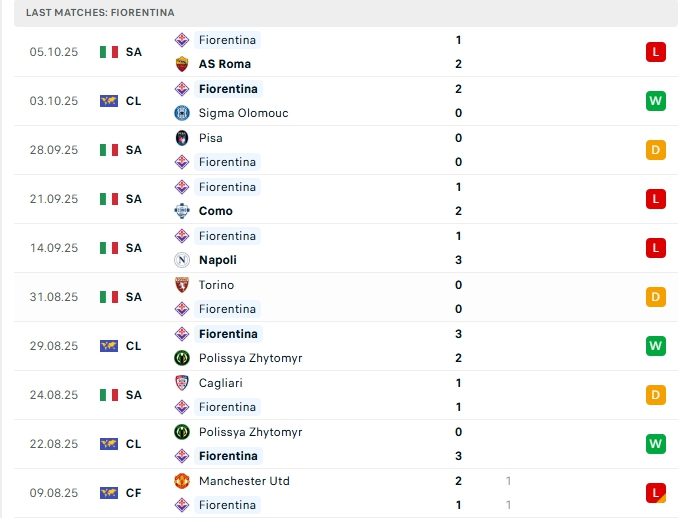Open the AS Roma team link
This screenshot has width=686, height=518.
pos(224,64)
